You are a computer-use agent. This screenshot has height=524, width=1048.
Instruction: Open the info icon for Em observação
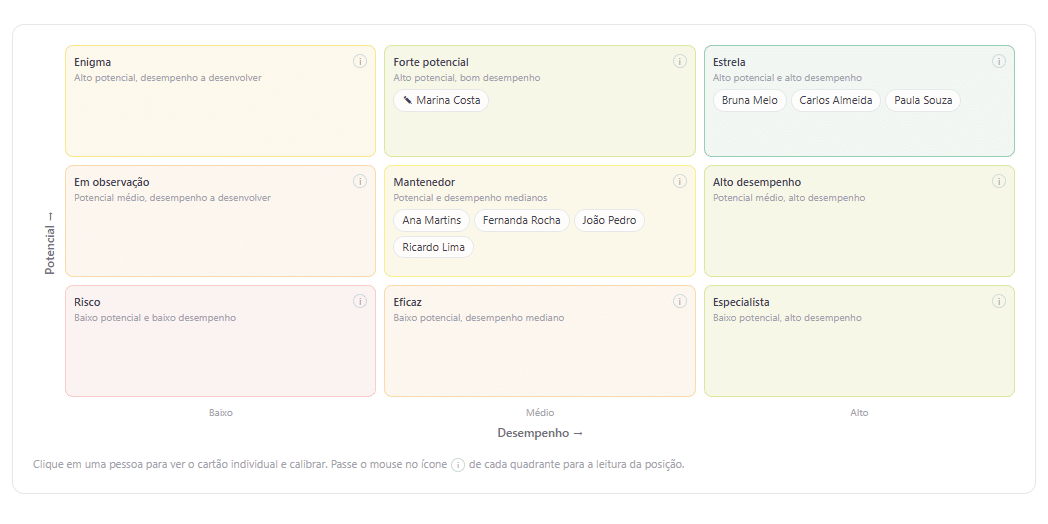(360, 181)
